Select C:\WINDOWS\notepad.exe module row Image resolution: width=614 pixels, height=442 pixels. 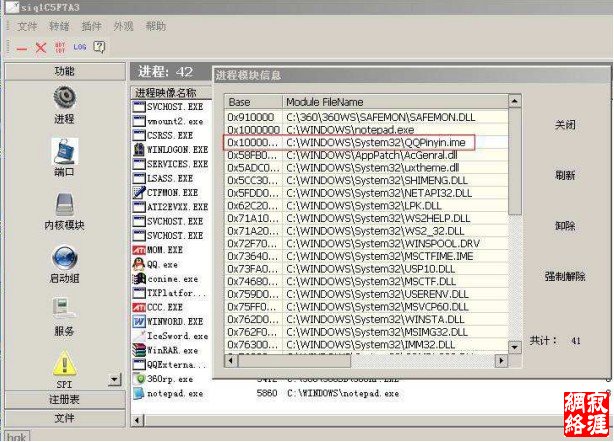point(366,130)
